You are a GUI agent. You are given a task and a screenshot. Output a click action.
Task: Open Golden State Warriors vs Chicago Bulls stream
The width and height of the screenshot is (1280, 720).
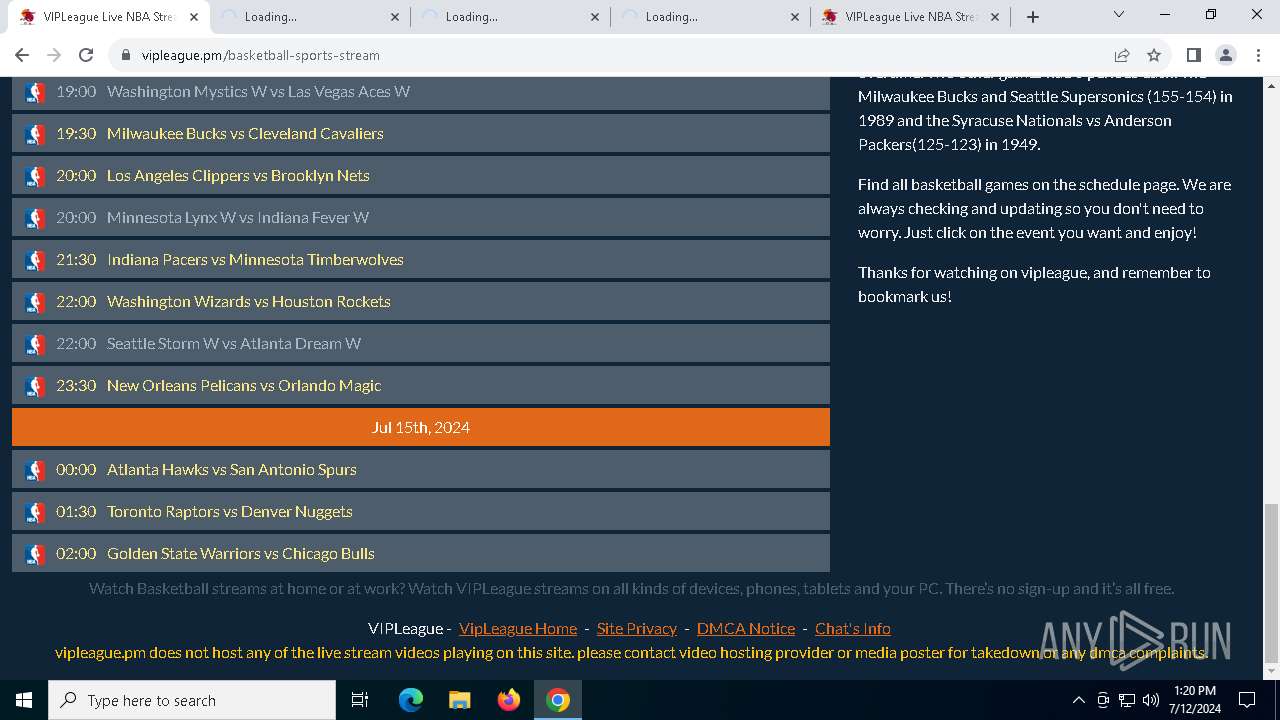(x=241, y=554)
